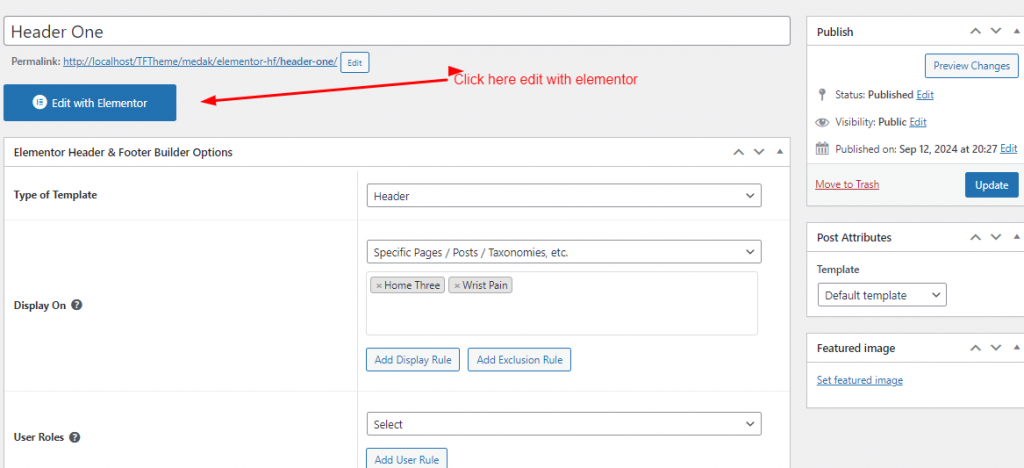This screenshot has width=1024, height=468.
Task: Click the Update button
Action: click(x=991, y=185)
